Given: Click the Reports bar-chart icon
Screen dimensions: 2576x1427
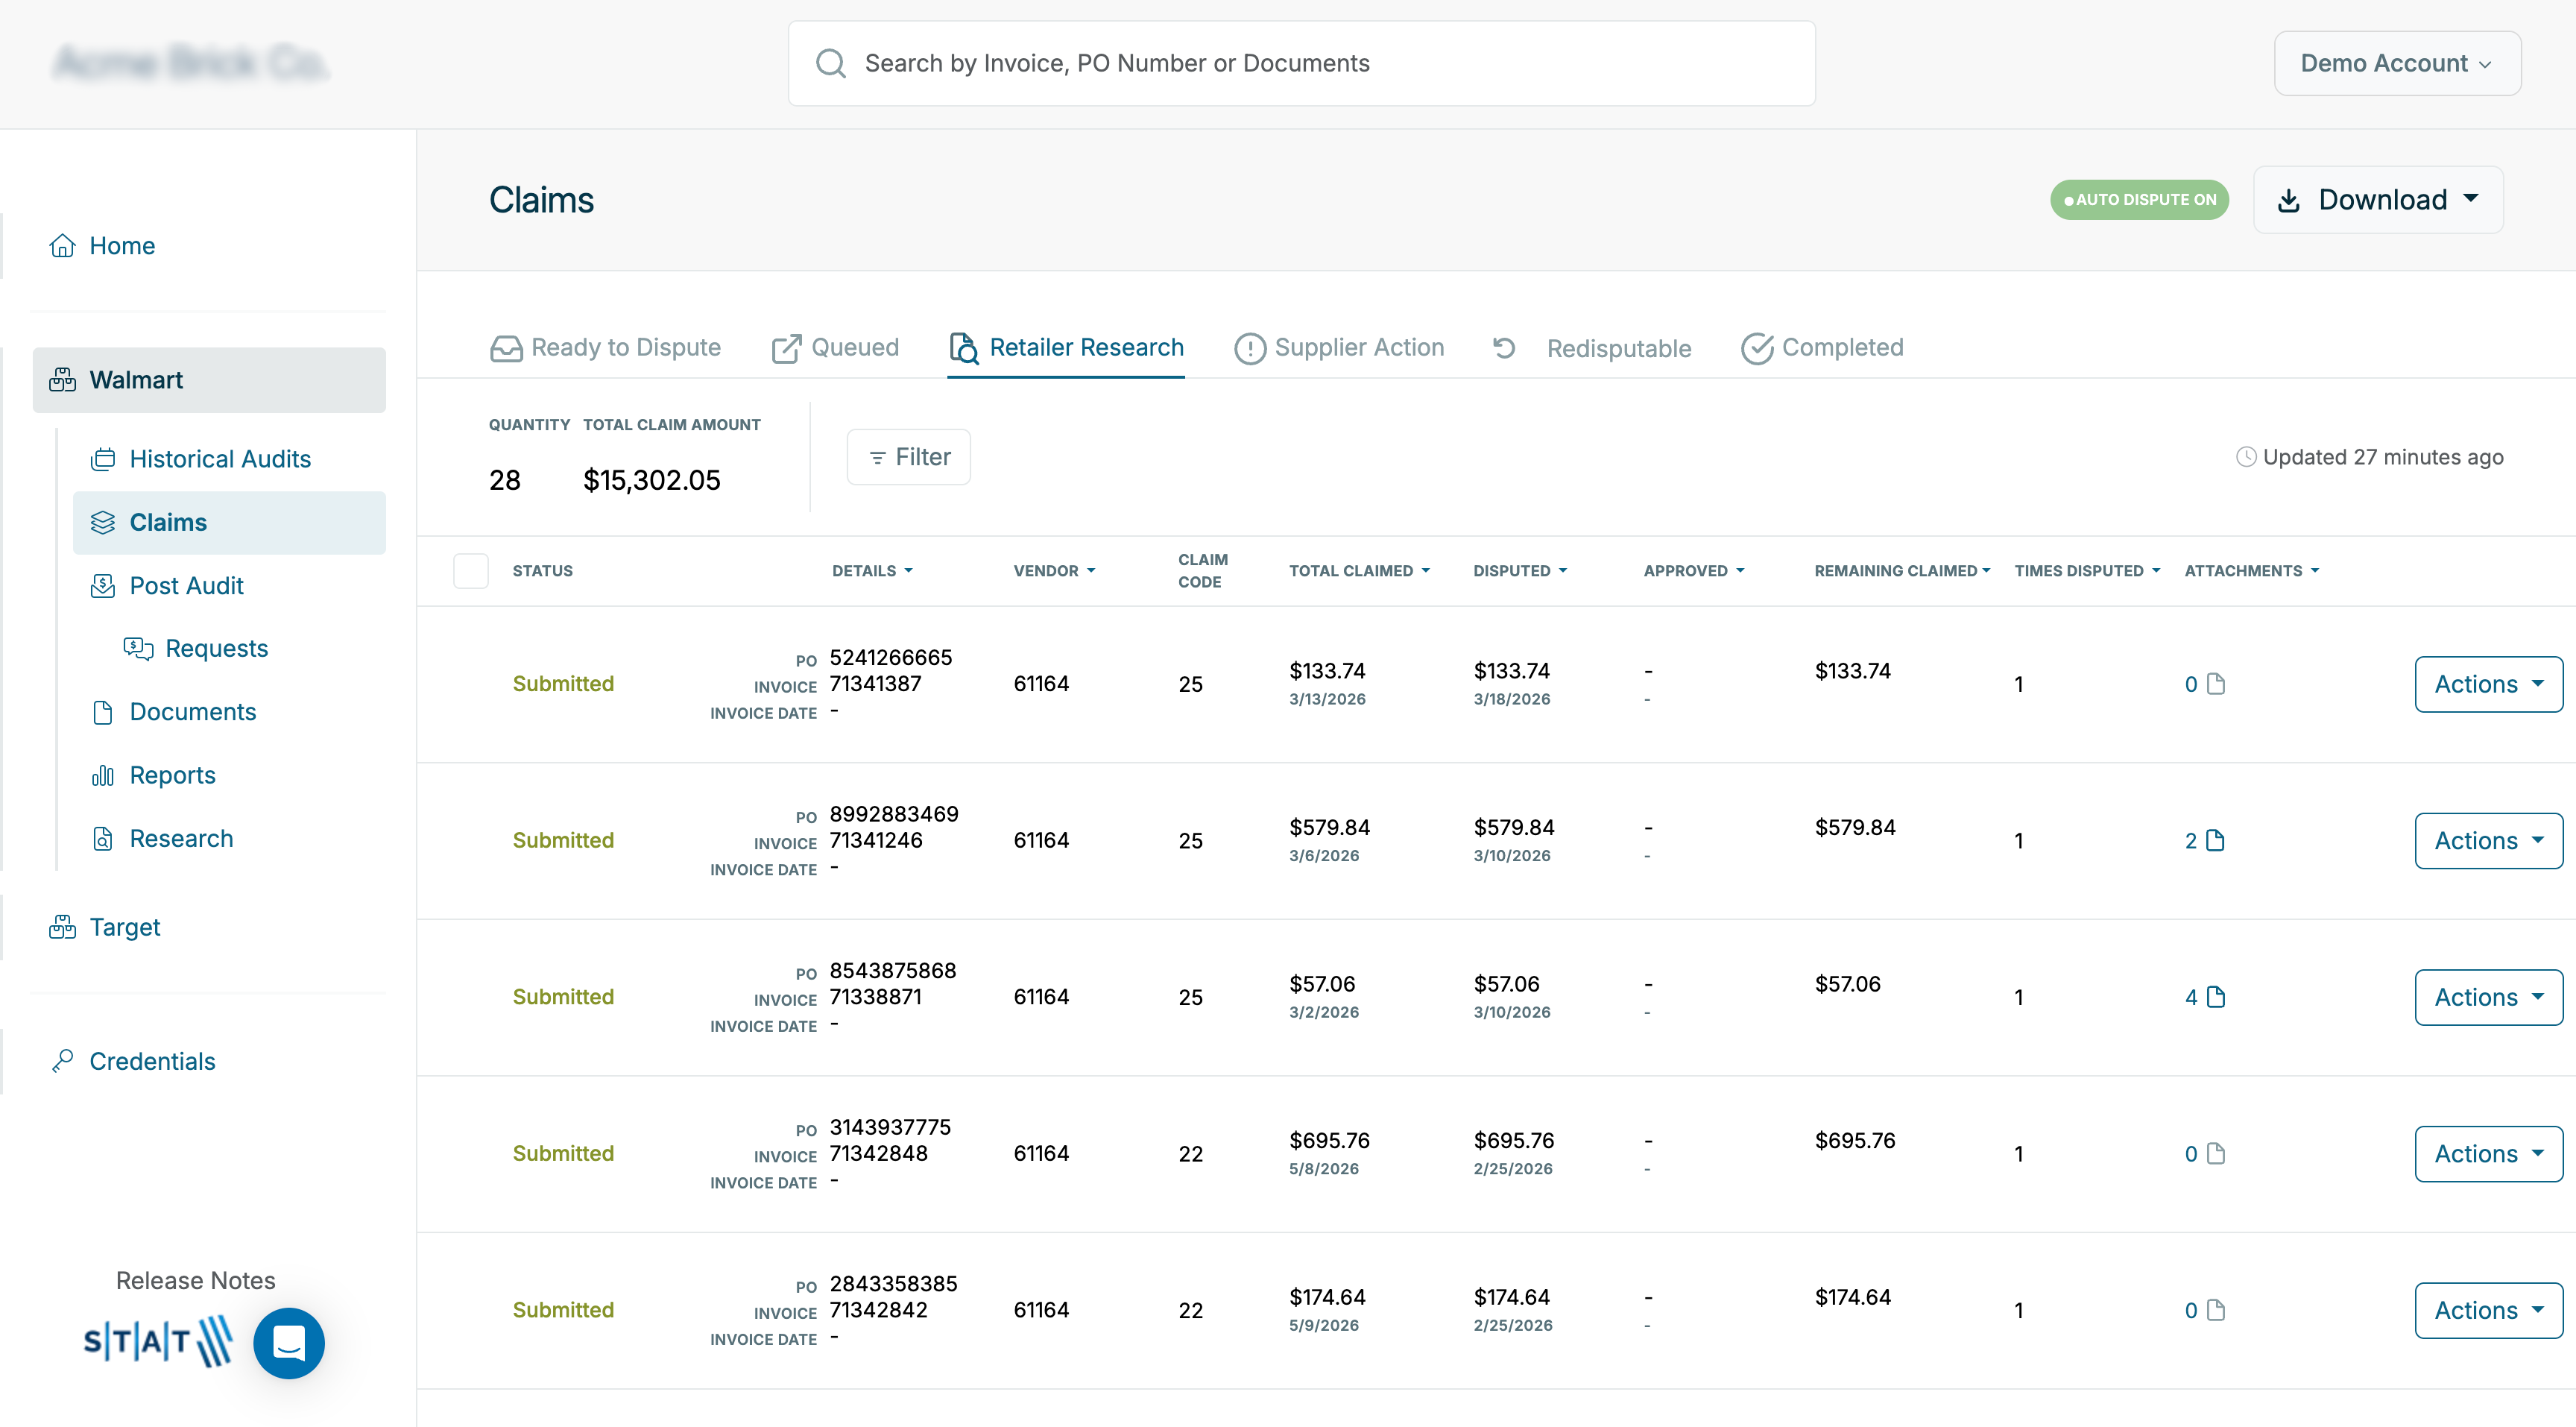Looking at the screenshot, I should [x=104, y=774].
